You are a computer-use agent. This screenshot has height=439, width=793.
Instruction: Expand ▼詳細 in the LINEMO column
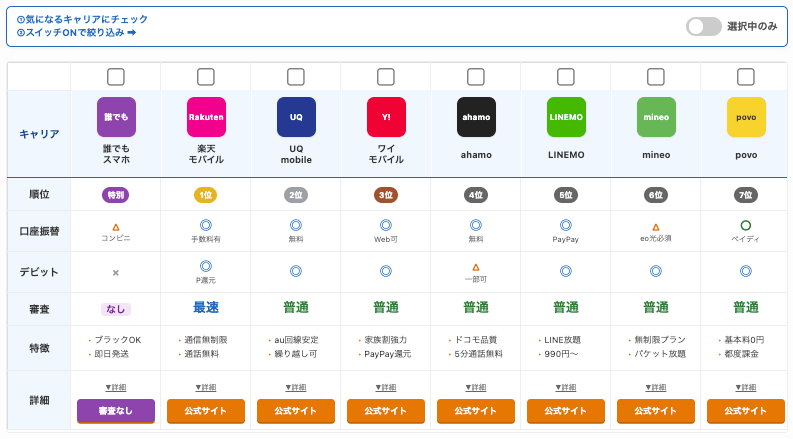pyautogui.click(x=566, y=387)
